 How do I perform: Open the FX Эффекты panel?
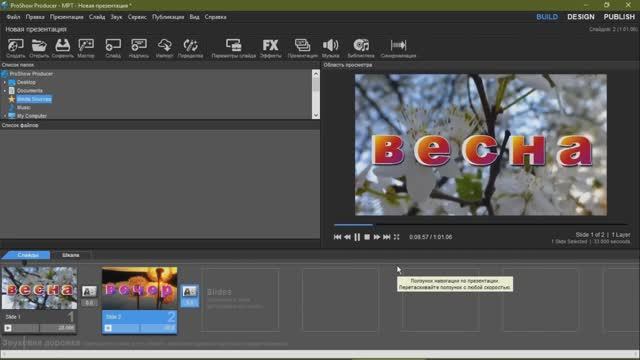(271, 48)
